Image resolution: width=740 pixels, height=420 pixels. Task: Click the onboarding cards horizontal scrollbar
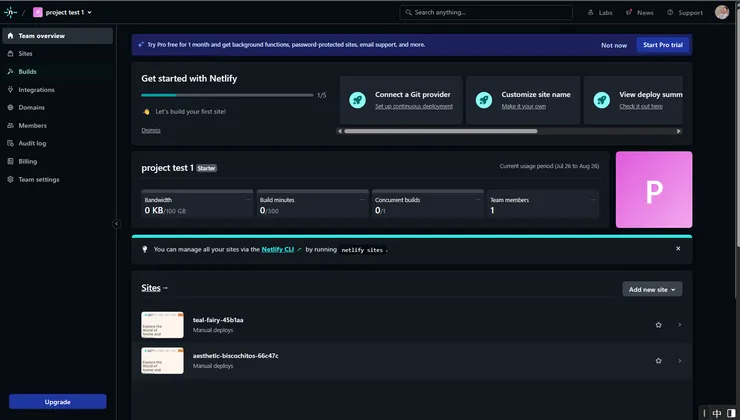[441, 131]
